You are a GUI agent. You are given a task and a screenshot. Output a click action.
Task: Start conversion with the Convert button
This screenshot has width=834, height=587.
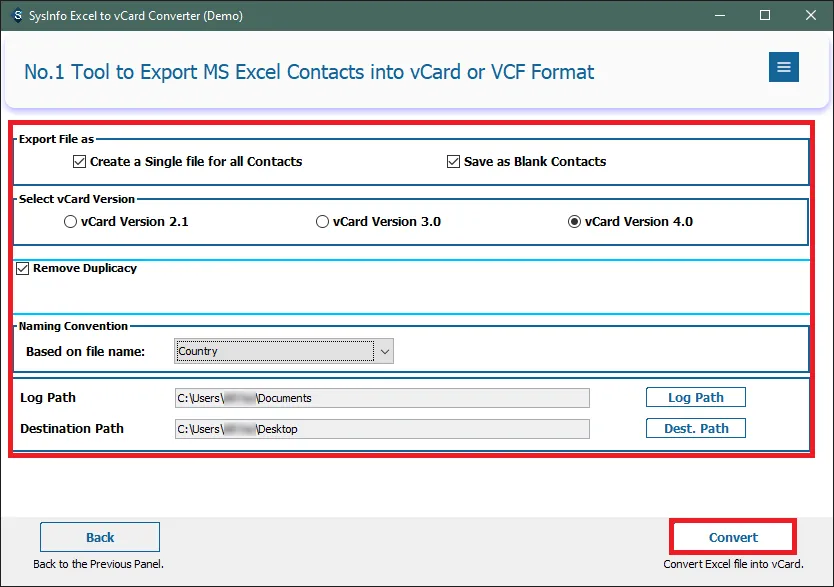733,537
